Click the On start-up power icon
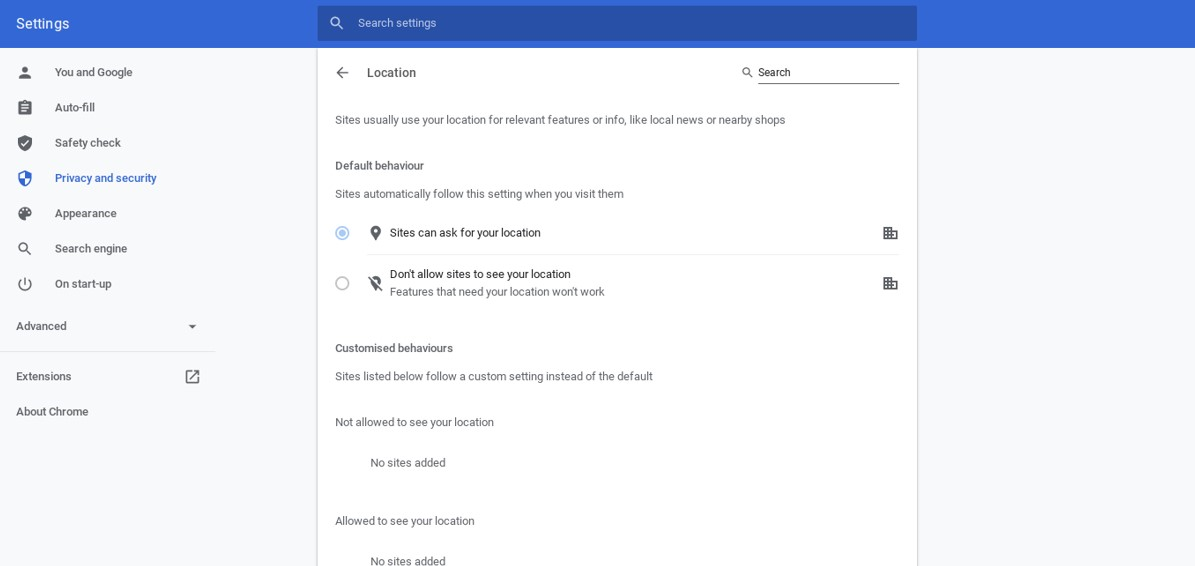The height and width of the screenshot is (566, 1195). coord(25,284)
